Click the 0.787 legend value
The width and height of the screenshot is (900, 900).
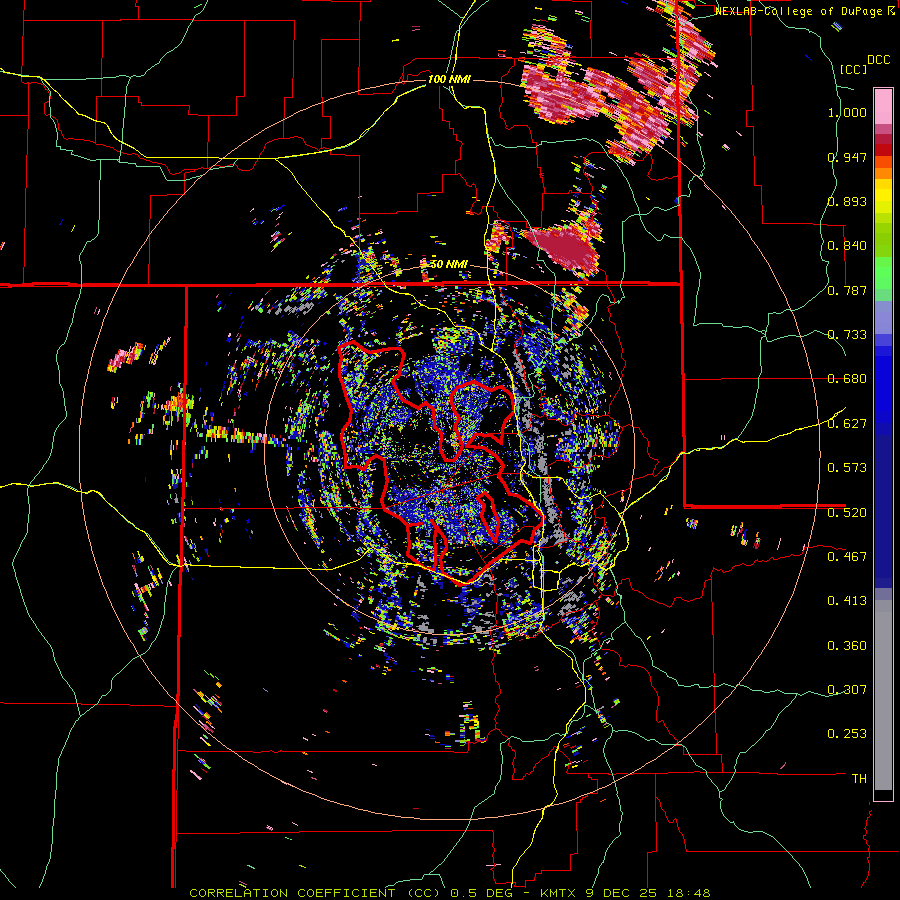pyautogui.click(x=847, y=290)
